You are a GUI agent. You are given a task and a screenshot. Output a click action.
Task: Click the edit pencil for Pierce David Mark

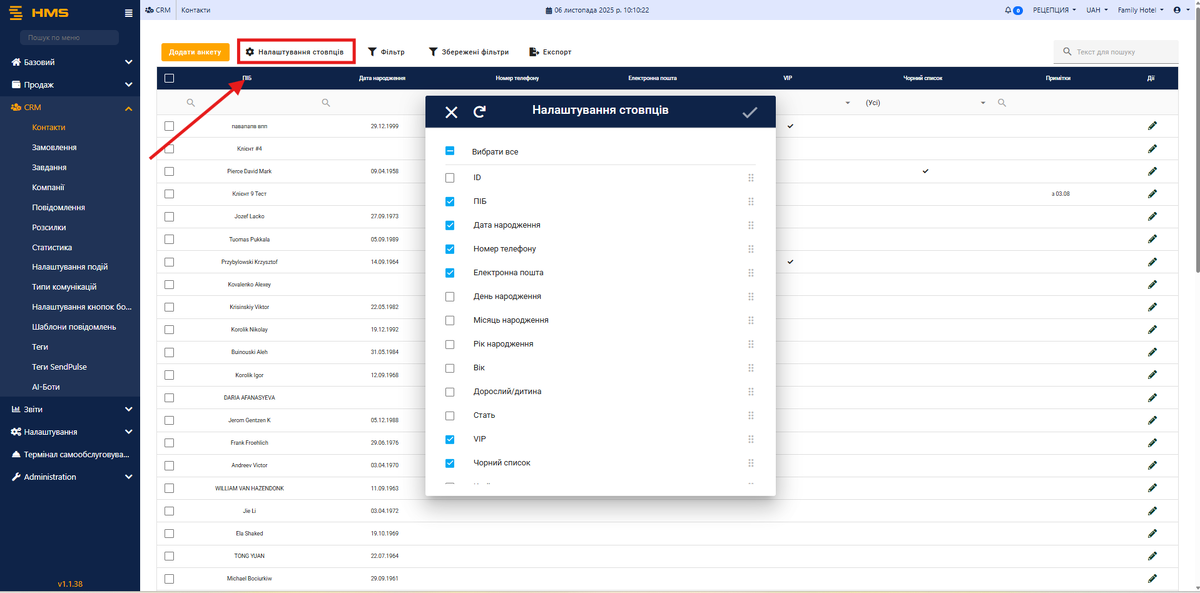pos(1152,172)
